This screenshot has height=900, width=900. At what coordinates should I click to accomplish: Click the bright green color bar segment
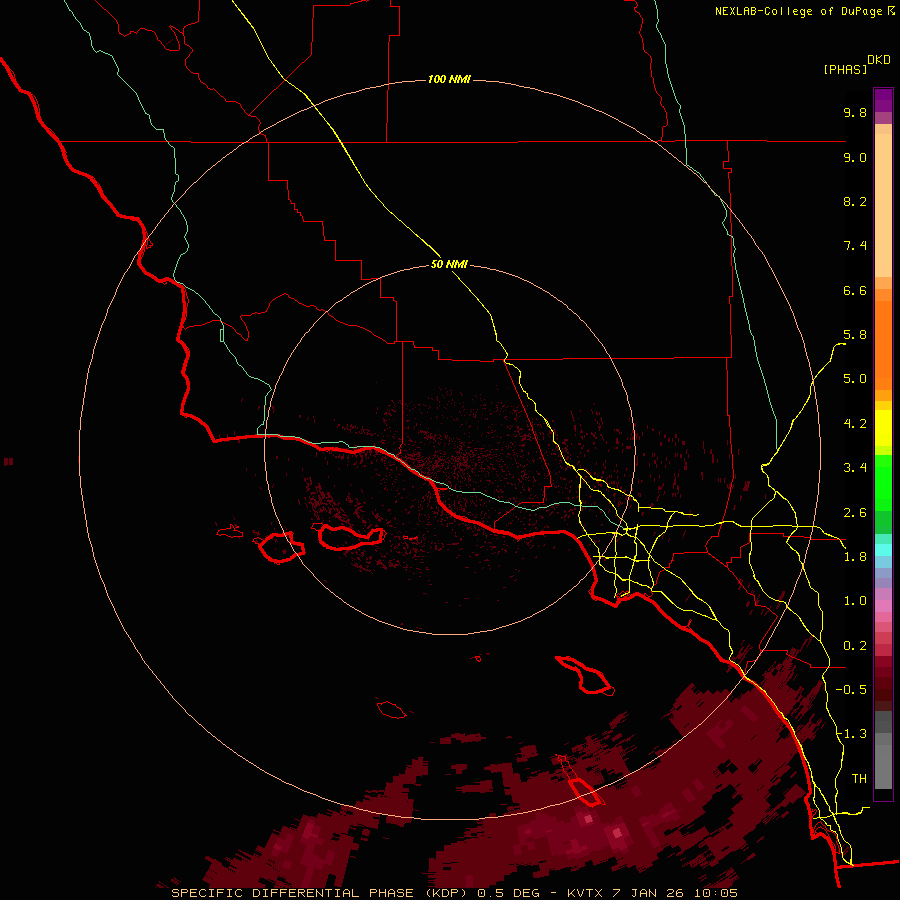(883, 483)
